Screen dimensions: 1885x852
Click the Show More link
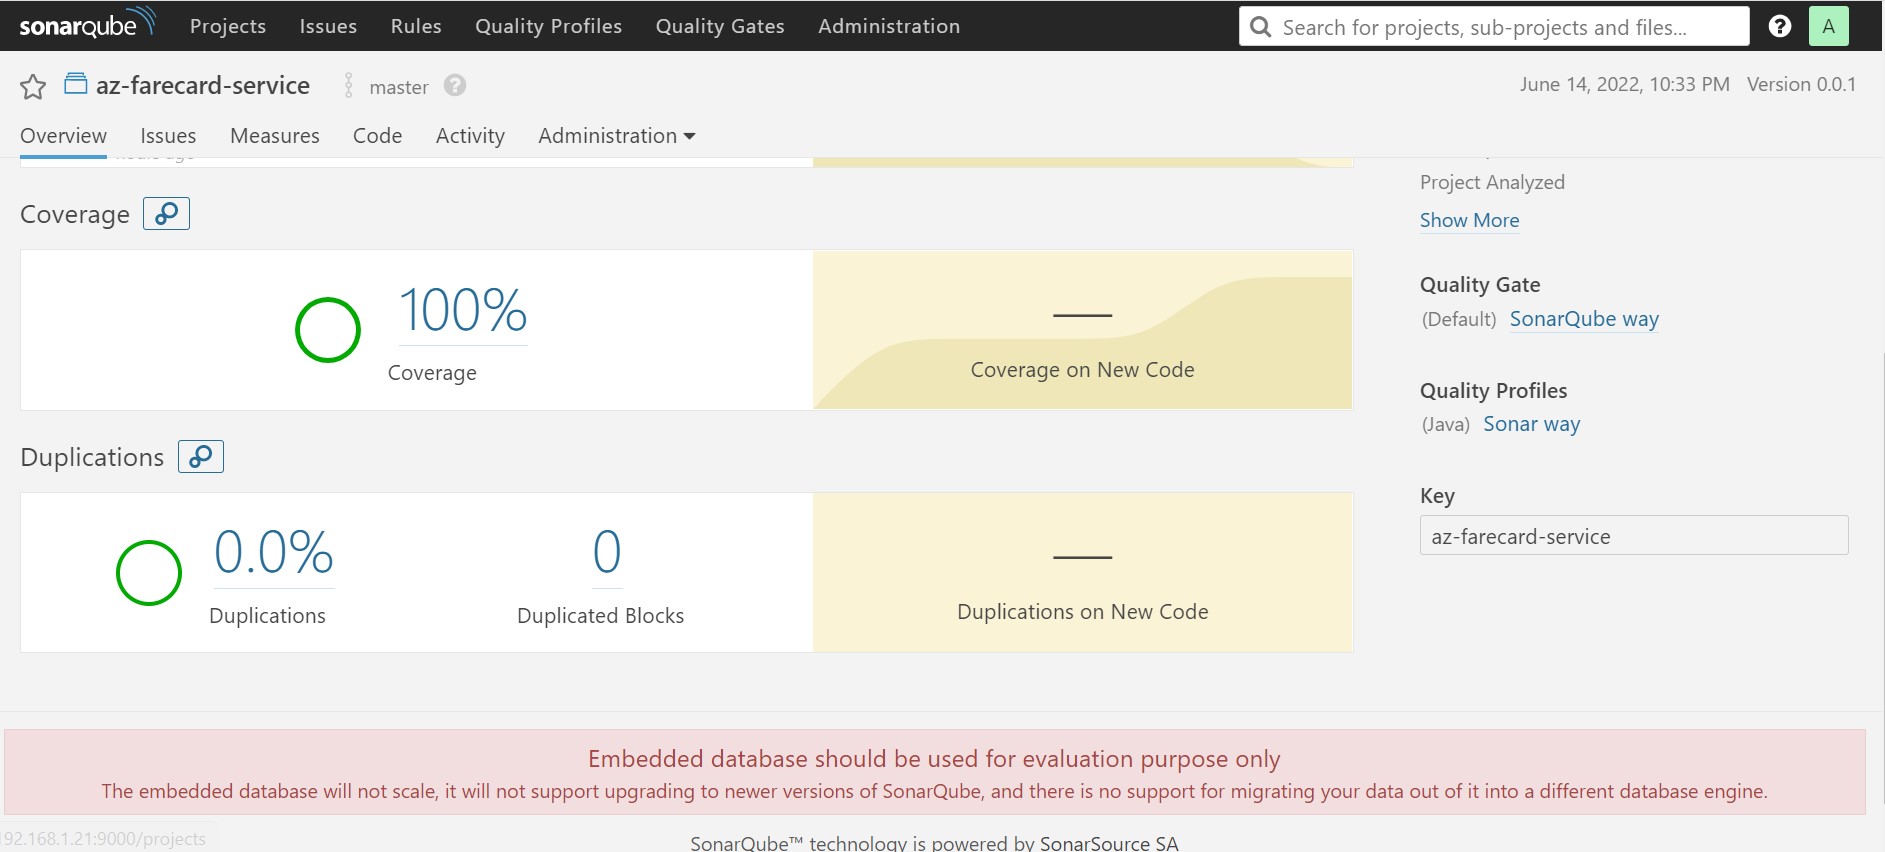tap(1469, 220)
